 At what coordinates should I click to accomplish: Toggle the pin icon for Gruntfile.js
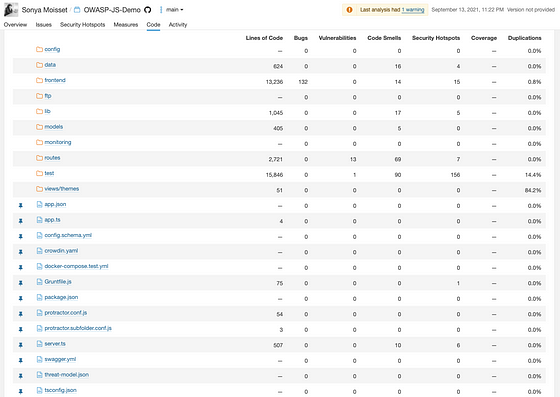(x=21, y=283)
